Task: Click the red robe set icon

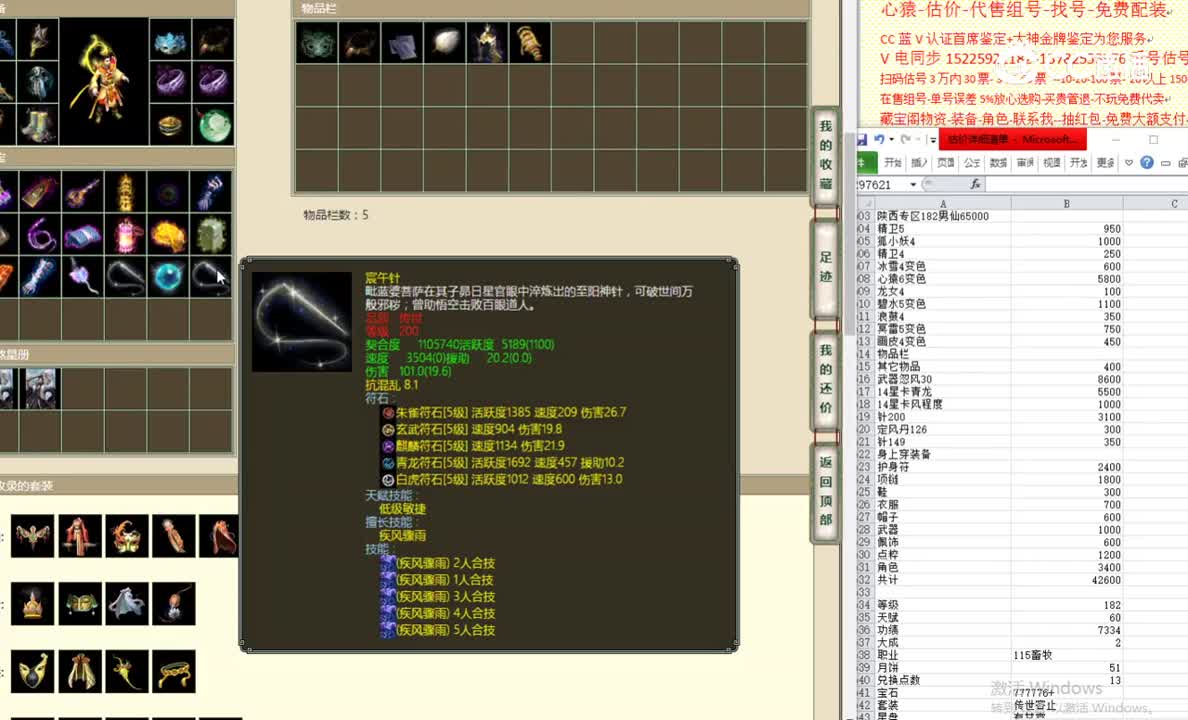Action: coord(80,536)
